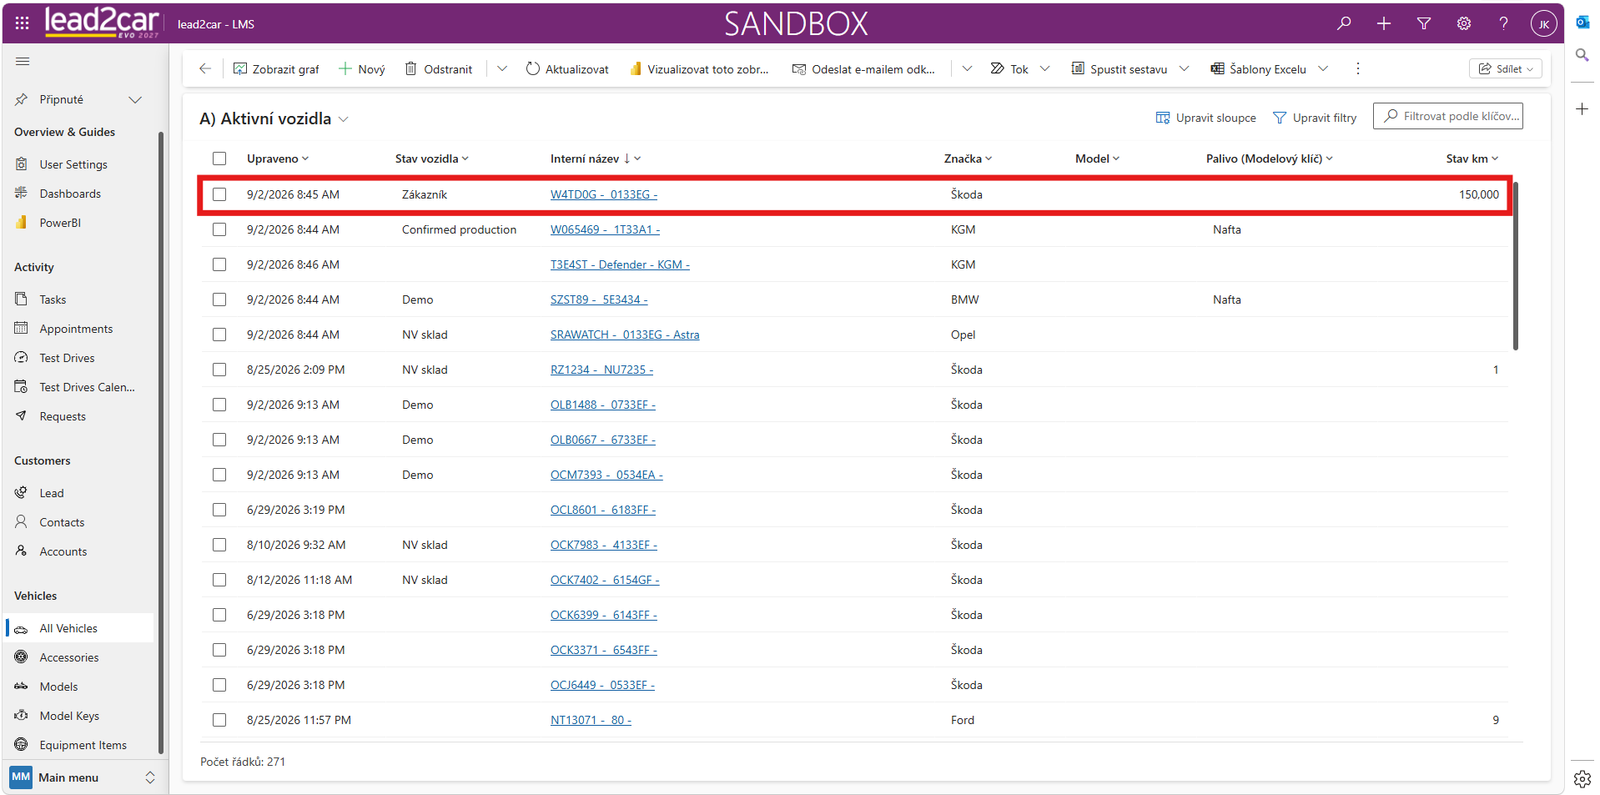Viewport: 1600px width, 795px height.
Task: Click the plus quick create icon
Action: (x=1384, y=23)
